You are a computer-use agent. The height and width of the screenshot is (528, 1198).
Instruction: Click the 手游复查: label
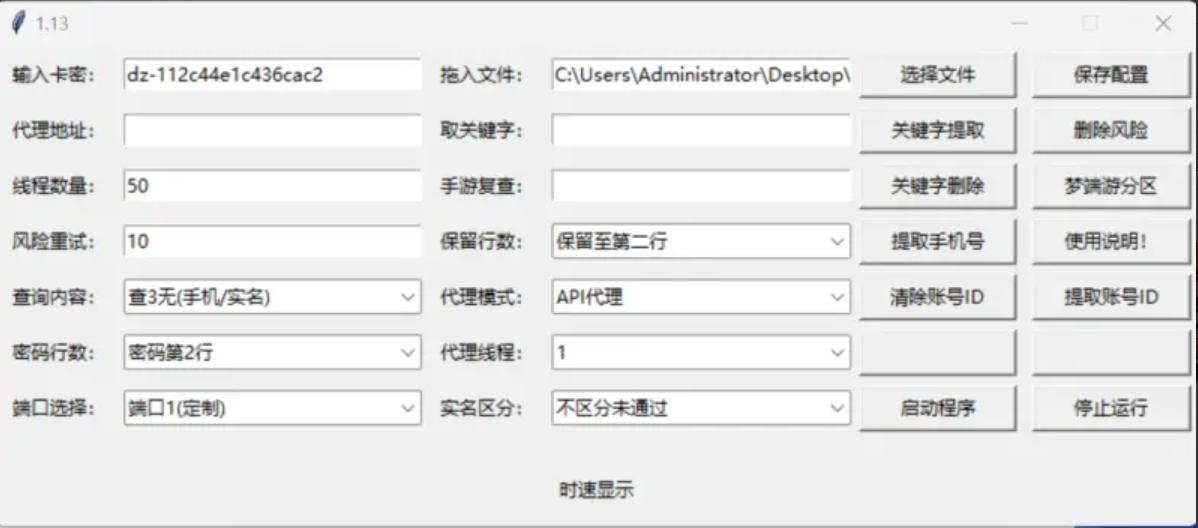click(x=481, y=186)
